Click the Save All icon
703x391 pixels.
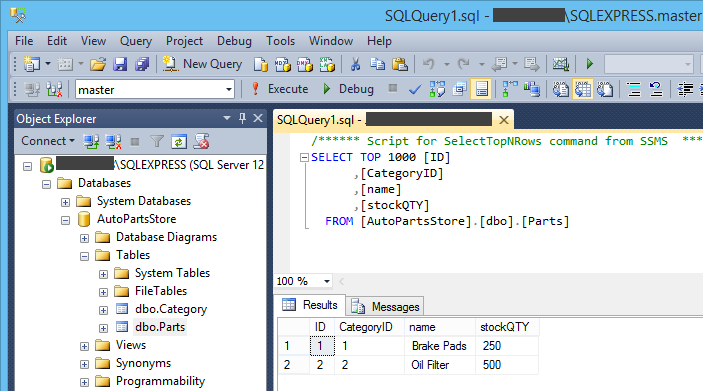[x=142, y=64]
